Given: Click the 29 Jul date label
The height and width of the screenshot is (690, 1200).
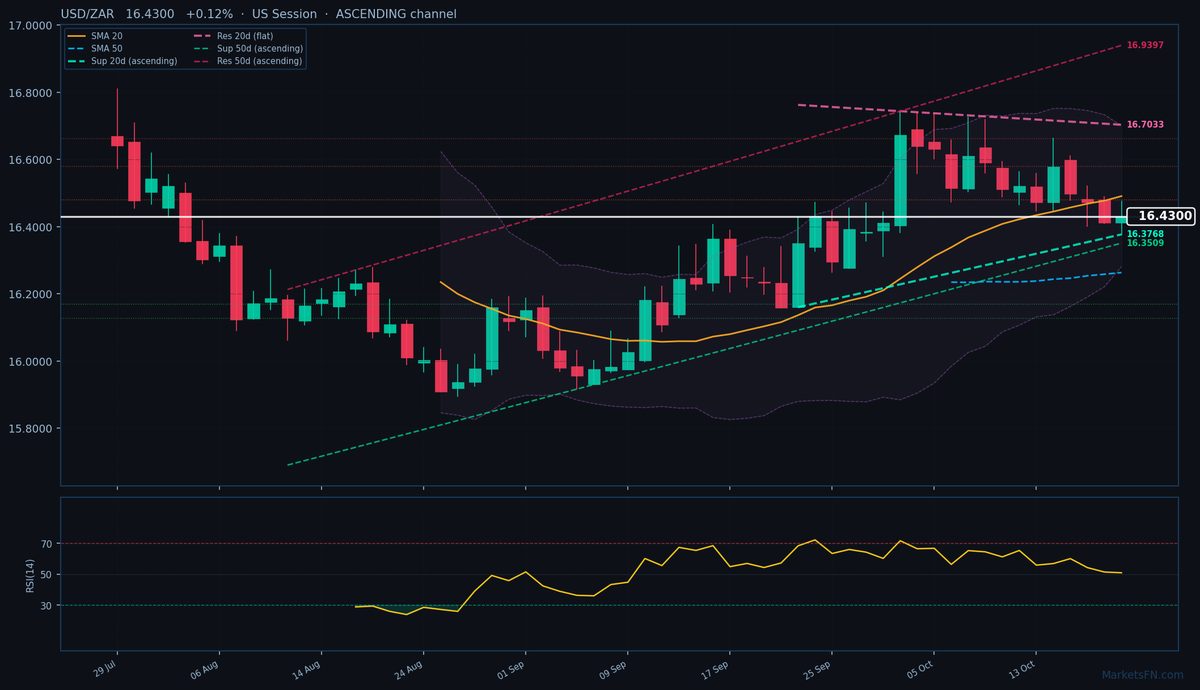Looking at the screenshot, I should [x=104, y=668].
